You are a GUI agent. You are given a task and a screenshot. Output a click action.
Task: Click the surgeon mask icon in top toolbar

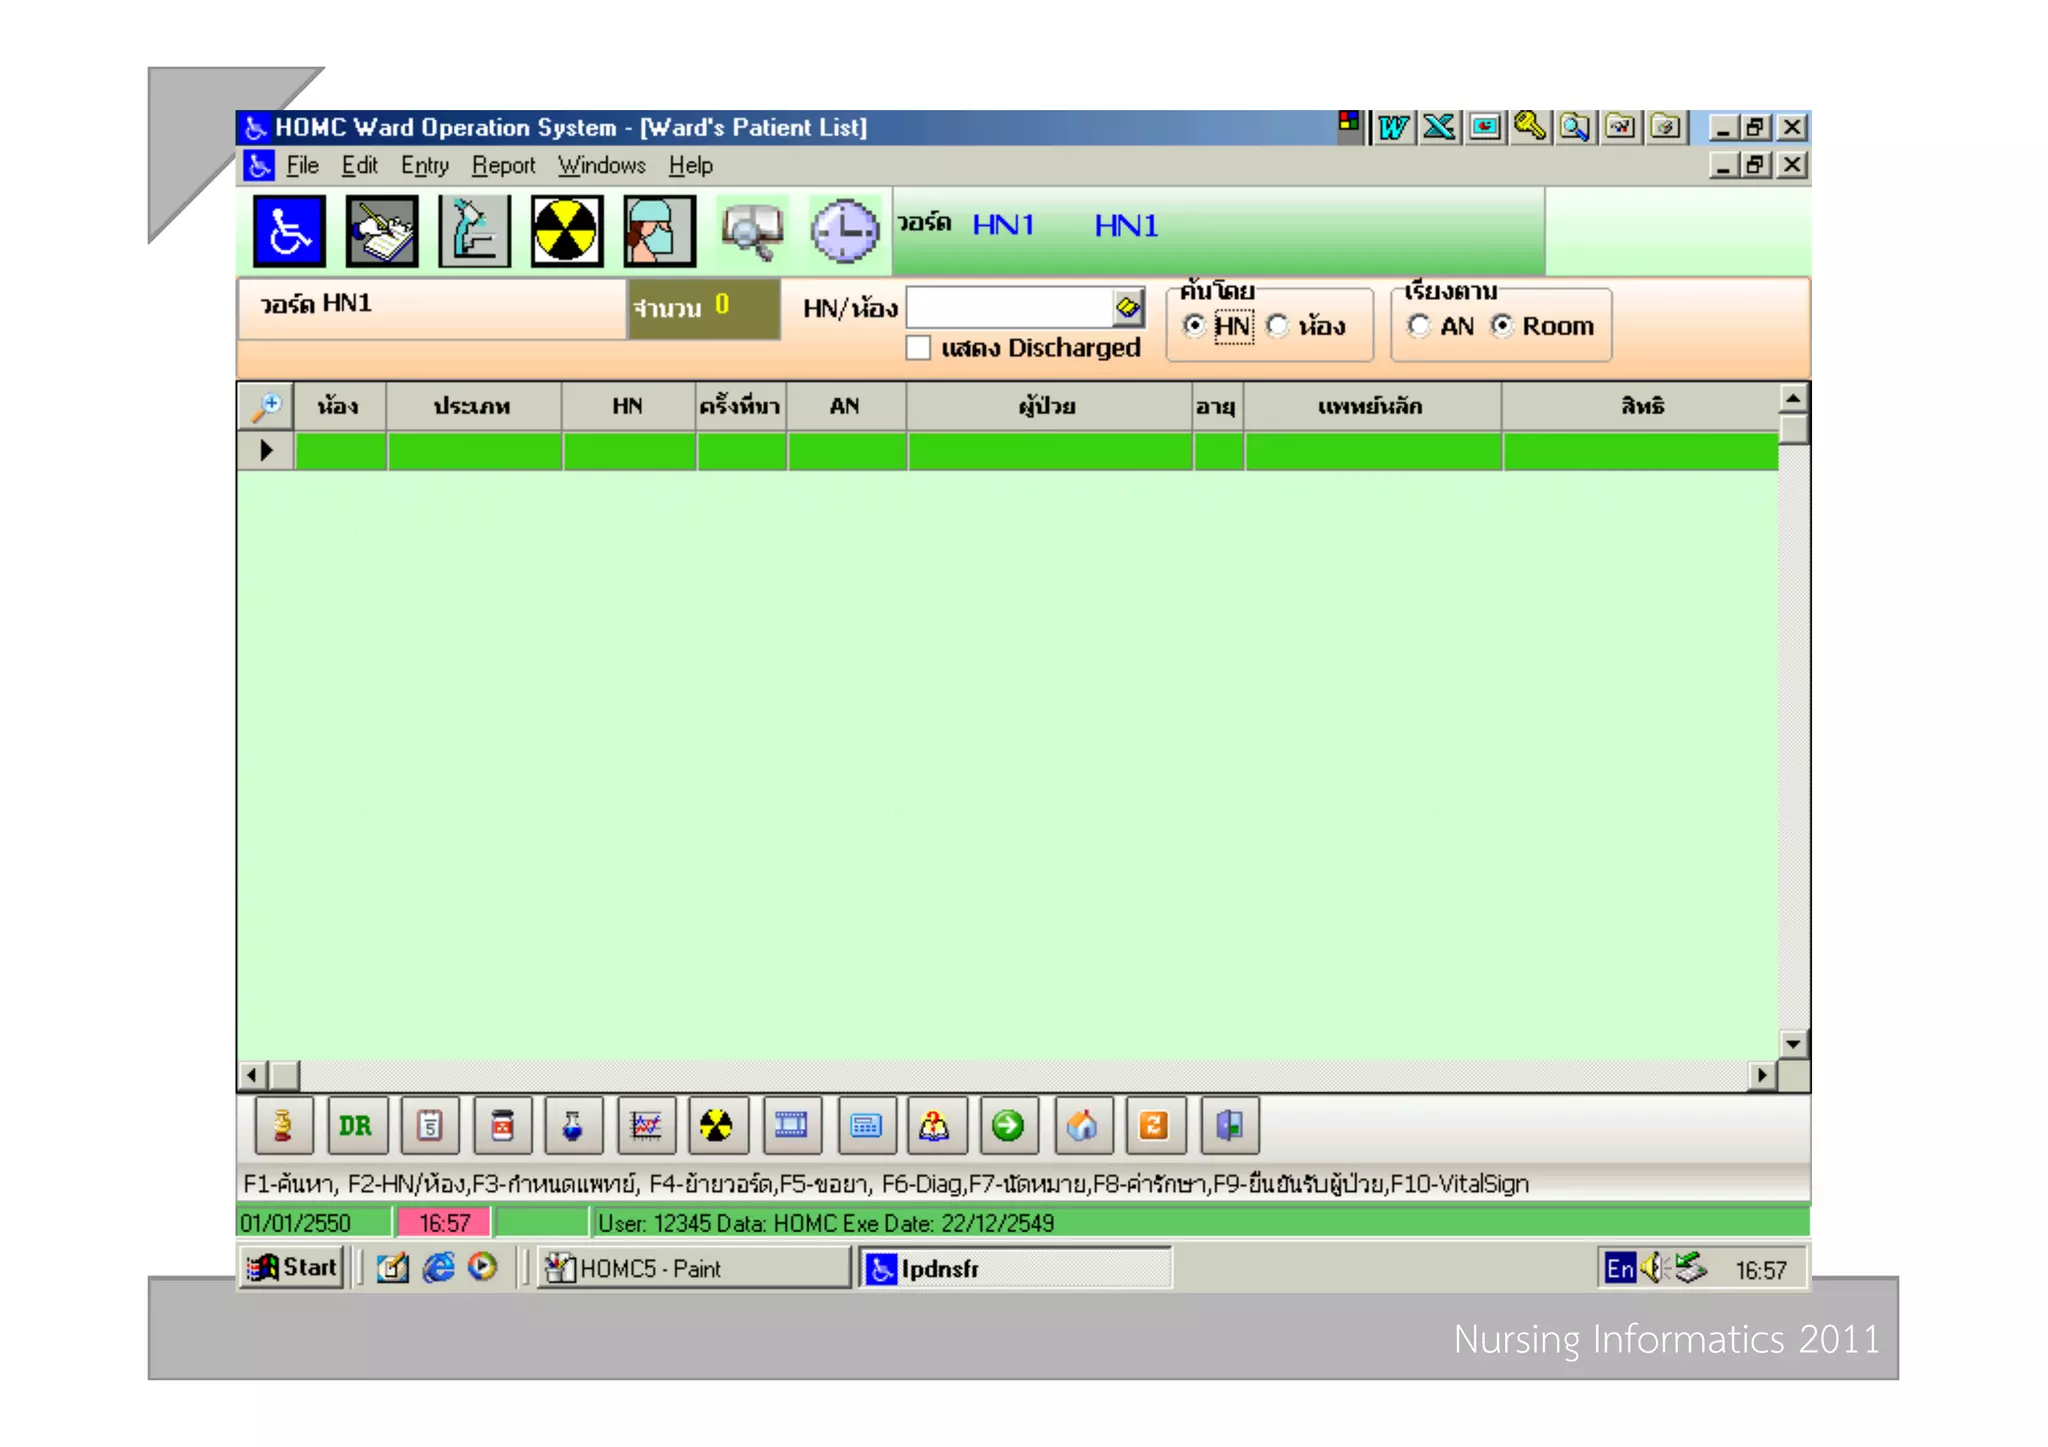click(x=659, y=232)
